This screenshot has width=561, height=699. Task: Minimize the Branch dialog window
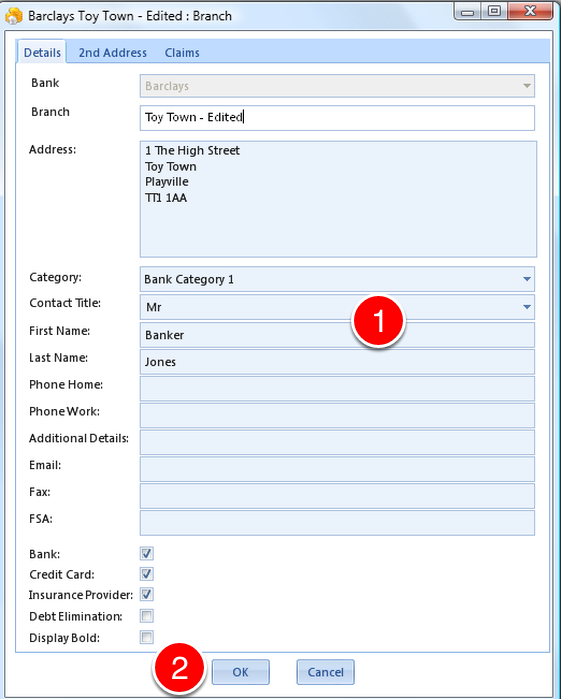[468, 11]
